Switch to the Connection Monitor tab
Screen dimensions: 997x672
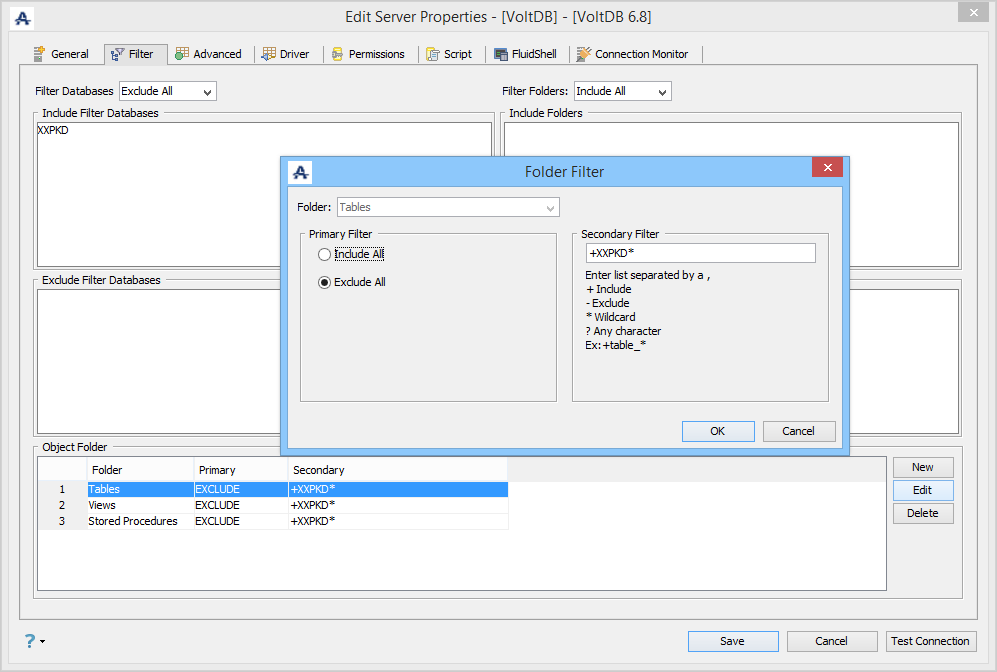(633, 54)
